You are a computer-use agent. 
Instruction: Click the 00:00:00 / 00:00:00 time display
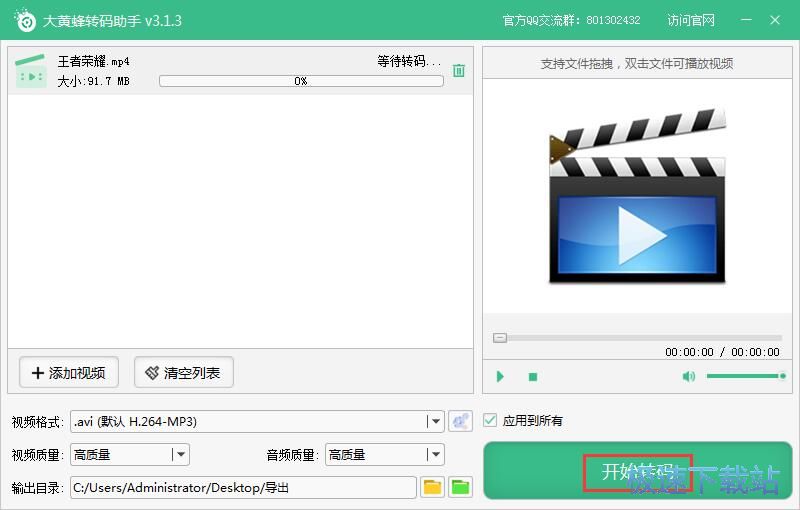coord(722,352)
